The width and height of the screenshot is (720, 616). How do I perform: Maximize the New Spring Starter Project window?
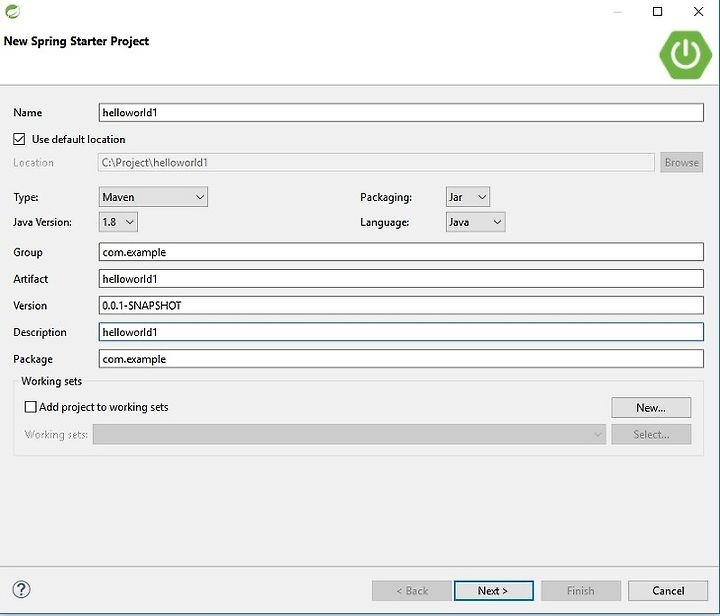657,11
